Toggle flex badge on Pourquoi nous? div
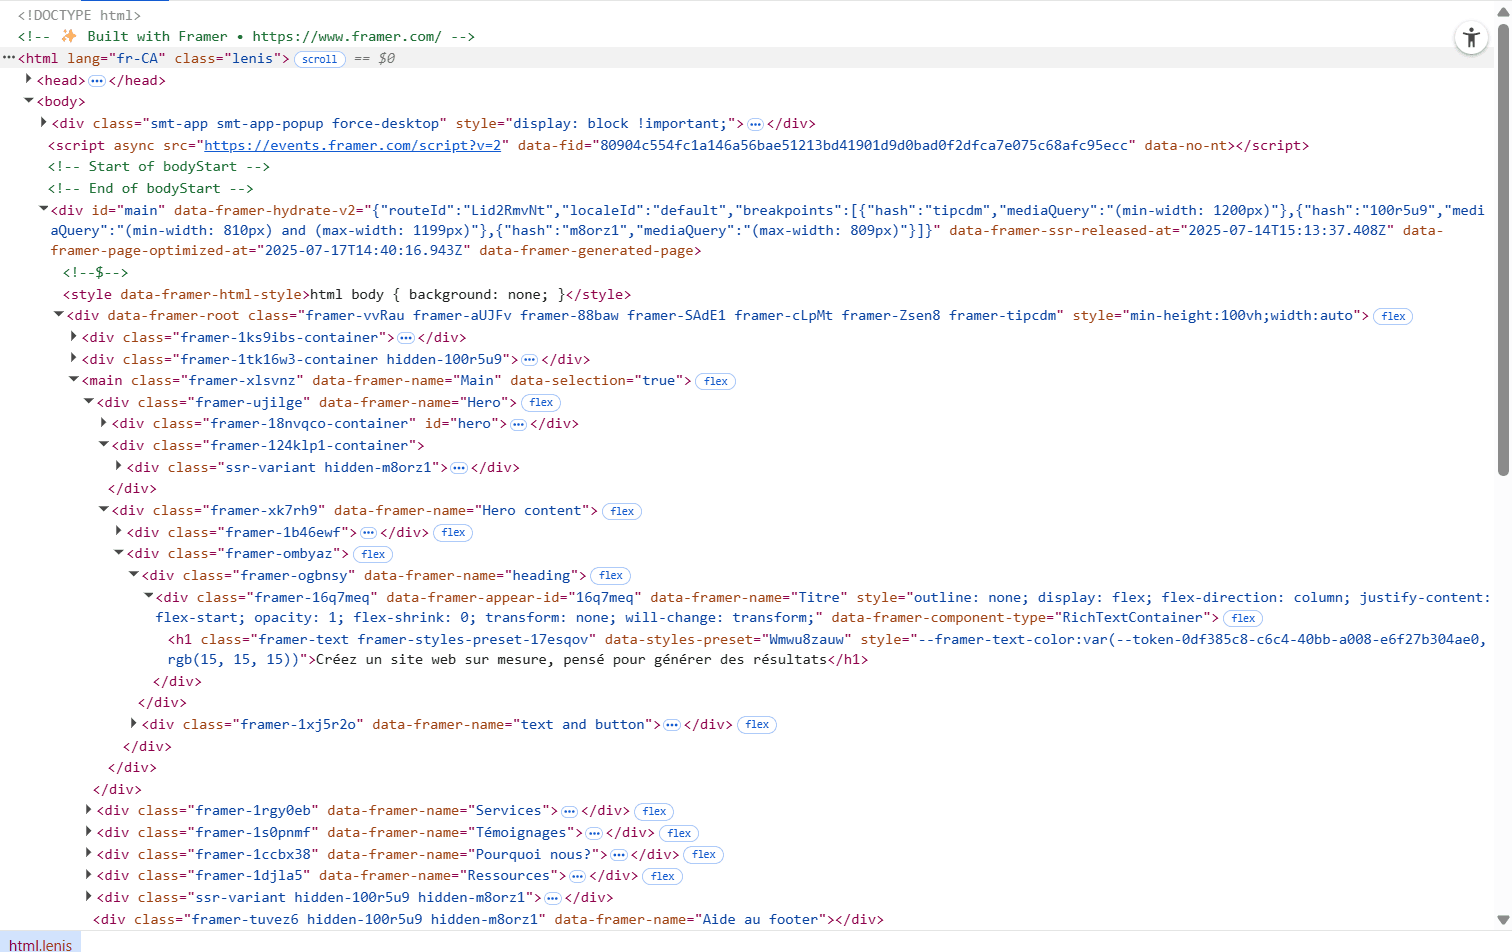The width and height of the screenshot is (1512, 952). pyautogui.click(x=704, y=855)
